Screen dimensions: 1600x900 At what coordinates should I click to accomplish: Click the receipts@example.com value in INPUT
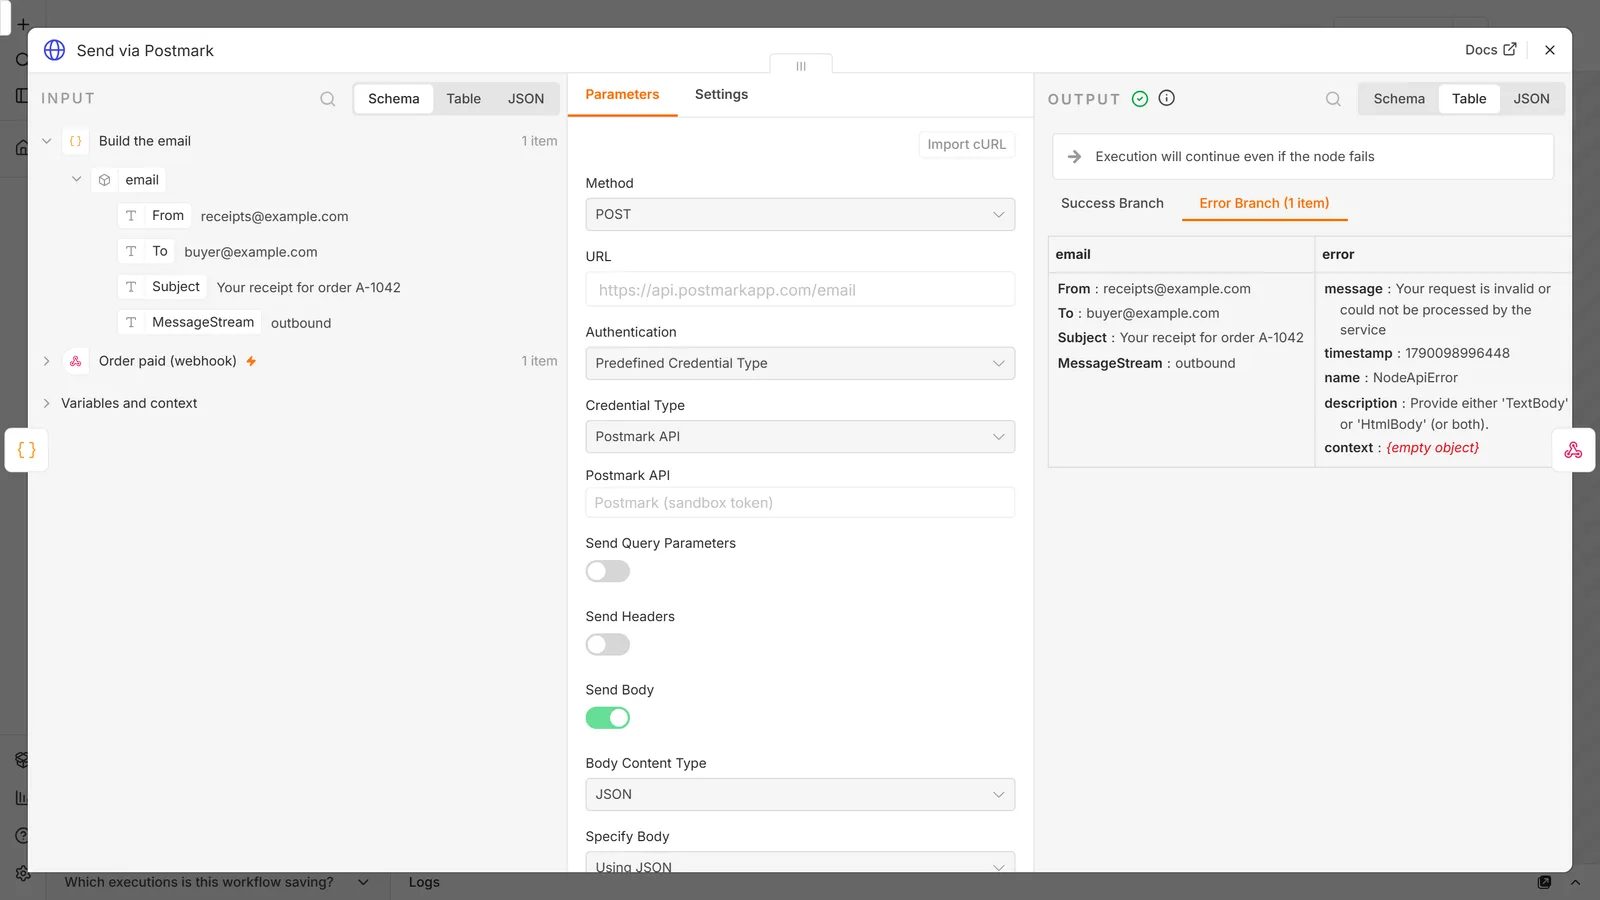tap(275, 216)
